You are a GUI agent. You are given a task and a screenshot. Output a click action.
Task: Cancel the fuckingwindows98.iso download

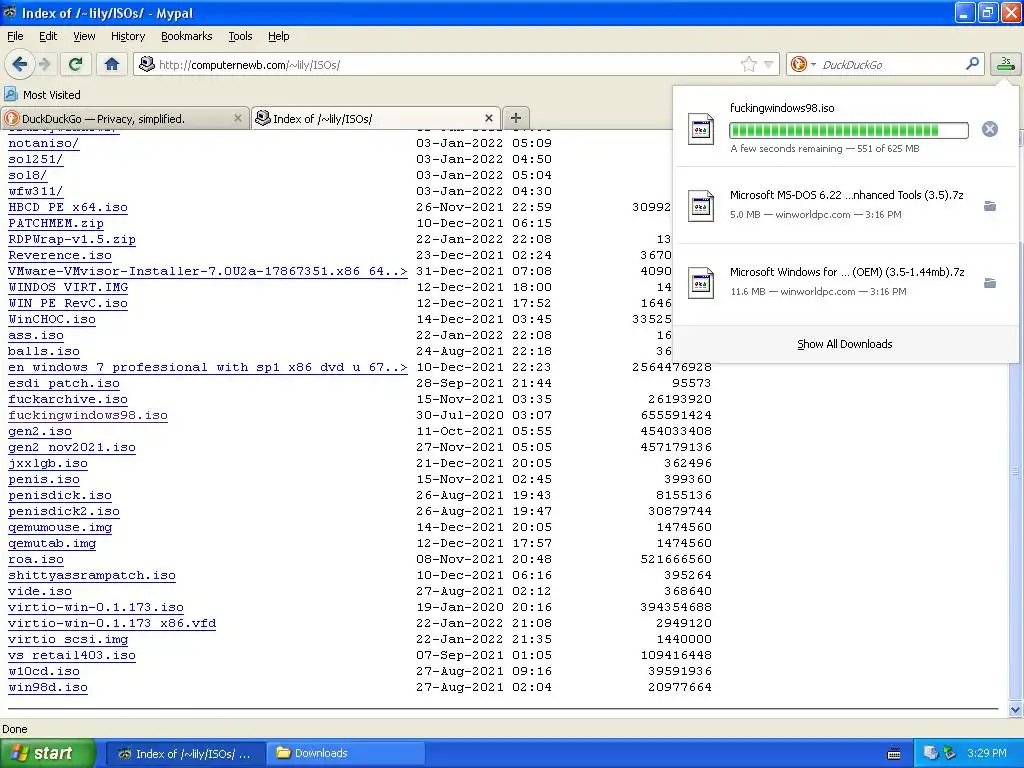tap(989, 129)
